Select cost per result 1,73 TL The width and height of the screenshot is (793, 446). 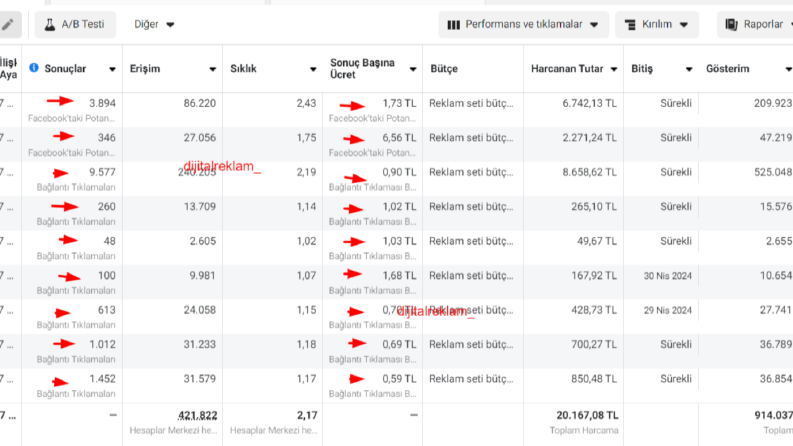click(x=400, y=103)
